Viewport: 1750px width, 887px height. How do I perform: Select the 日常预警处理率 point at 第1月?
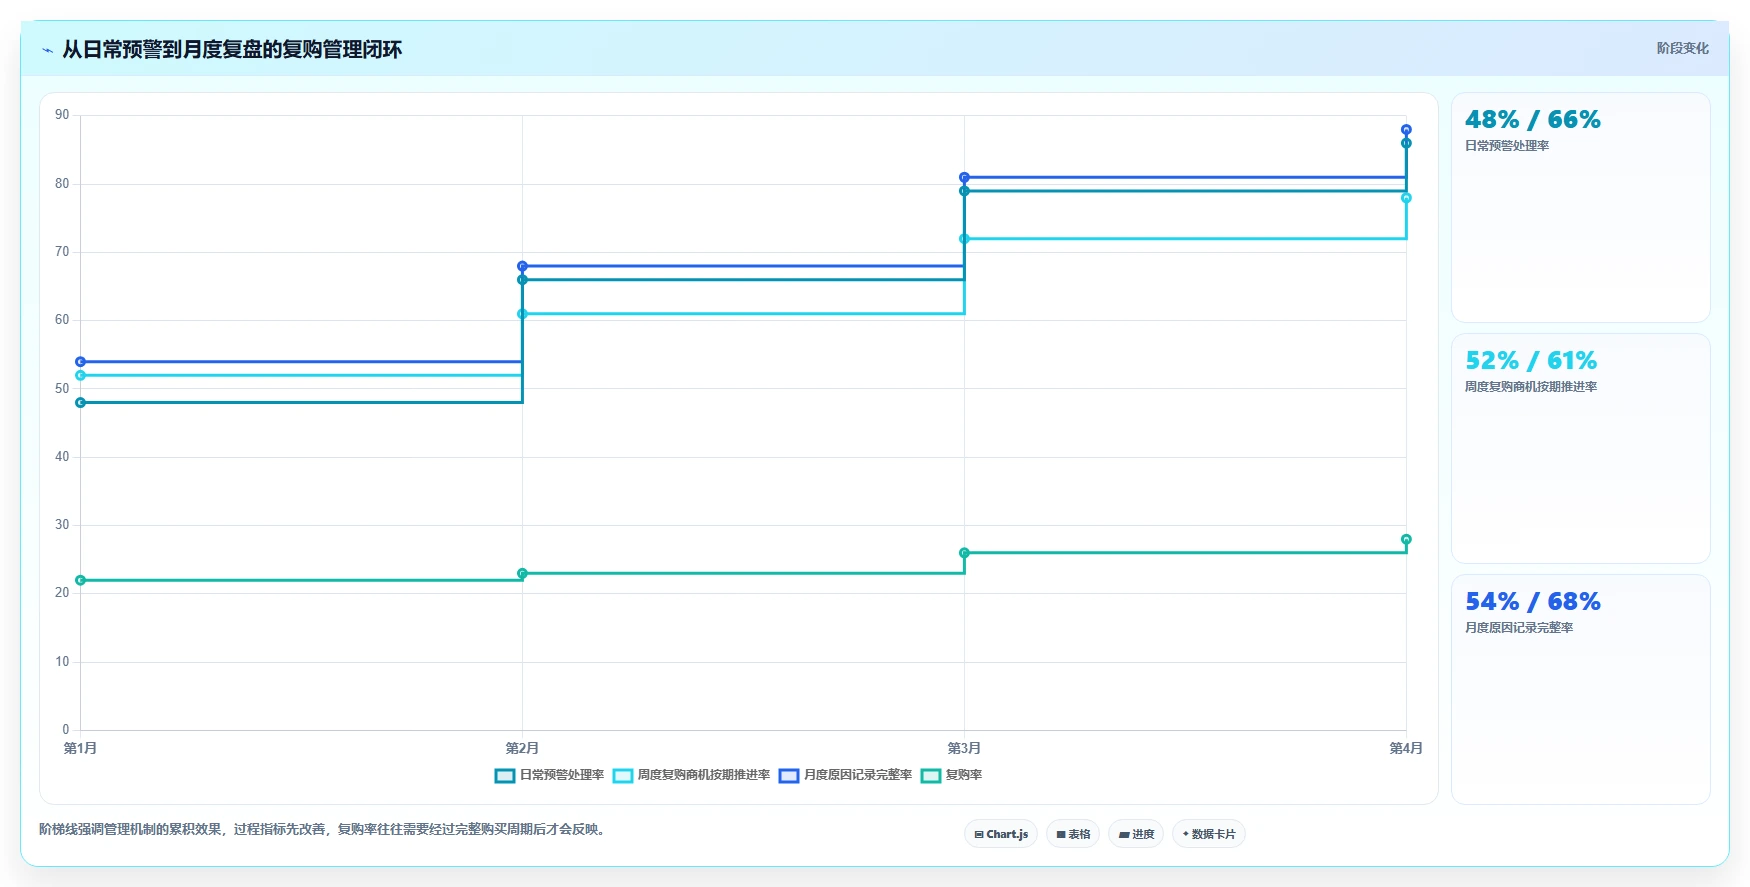click(81, 403)
